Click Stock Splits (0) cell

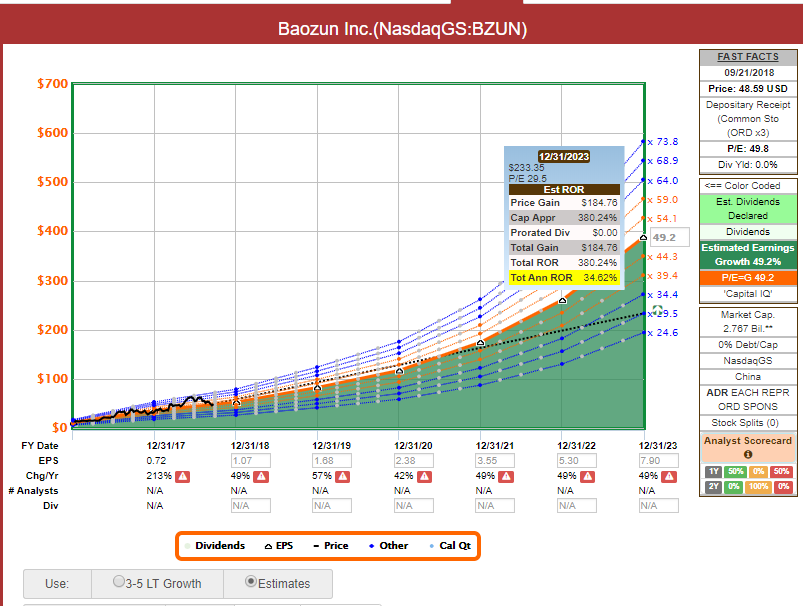coord(748,423)
